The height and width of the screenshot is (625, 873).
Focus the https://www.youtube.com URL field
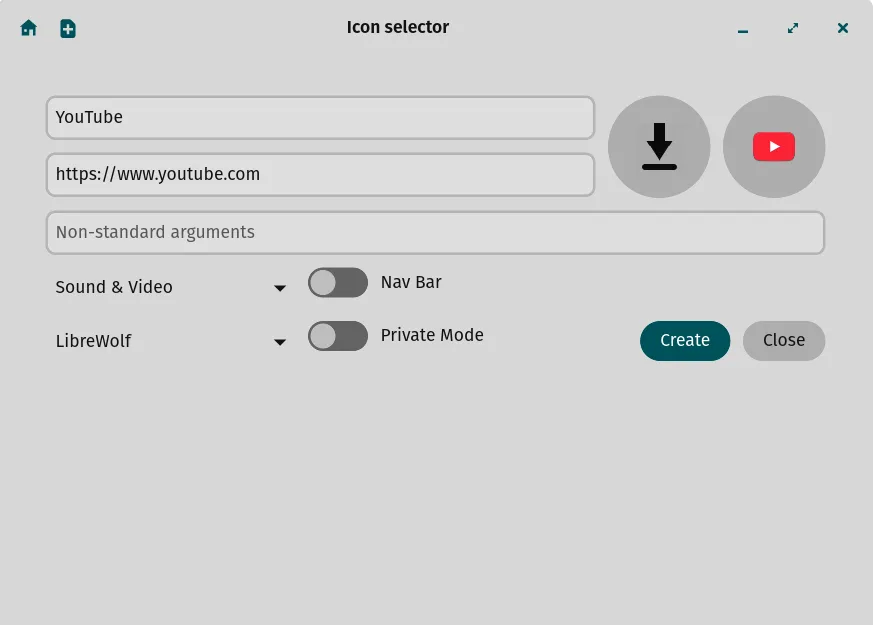321,175
